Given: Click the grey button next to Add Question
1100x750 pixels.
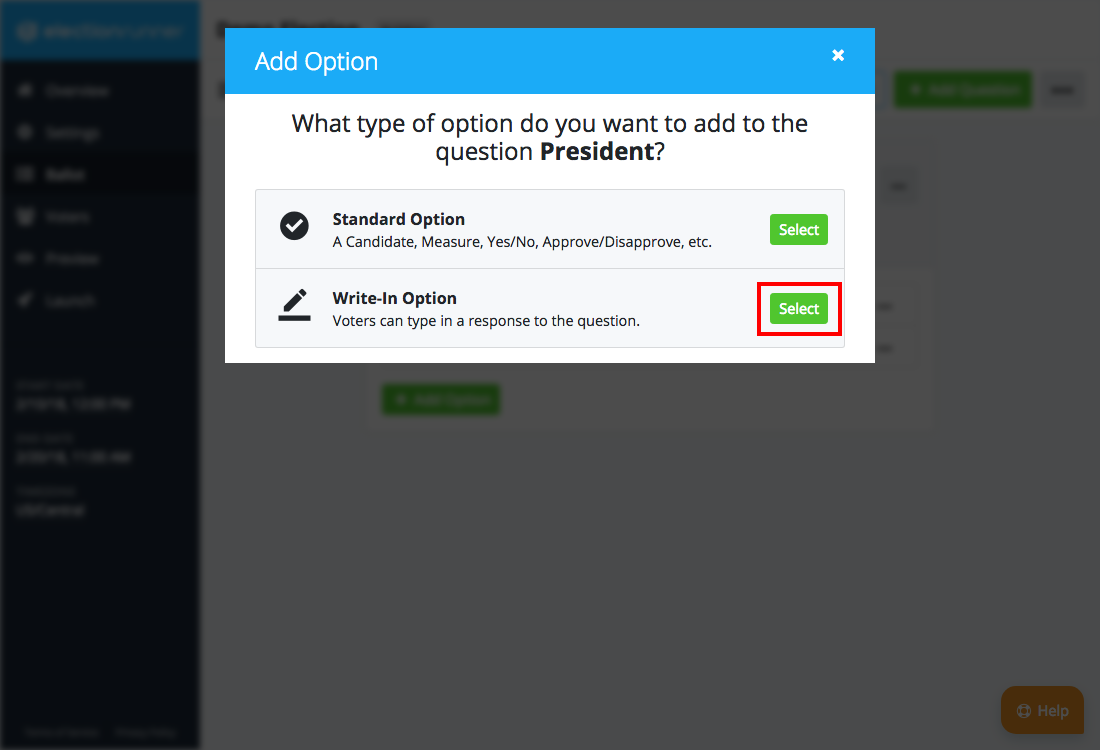Looking at the screenshot, I should [1062, 89].
